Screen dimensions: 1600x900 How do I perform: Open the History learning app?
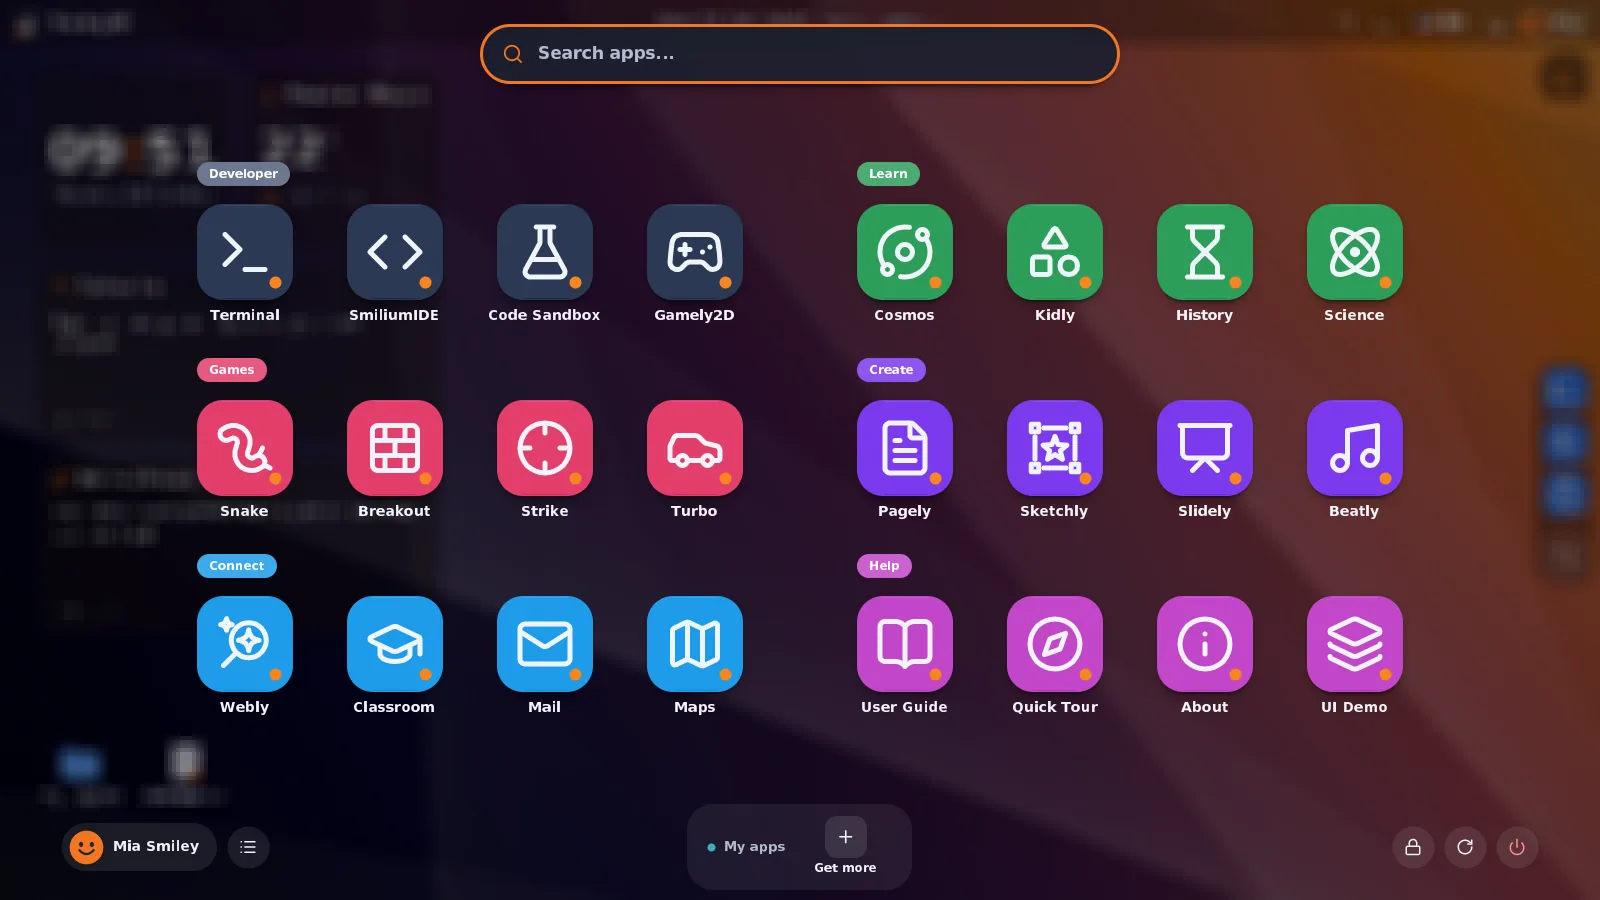point(1205,252)
